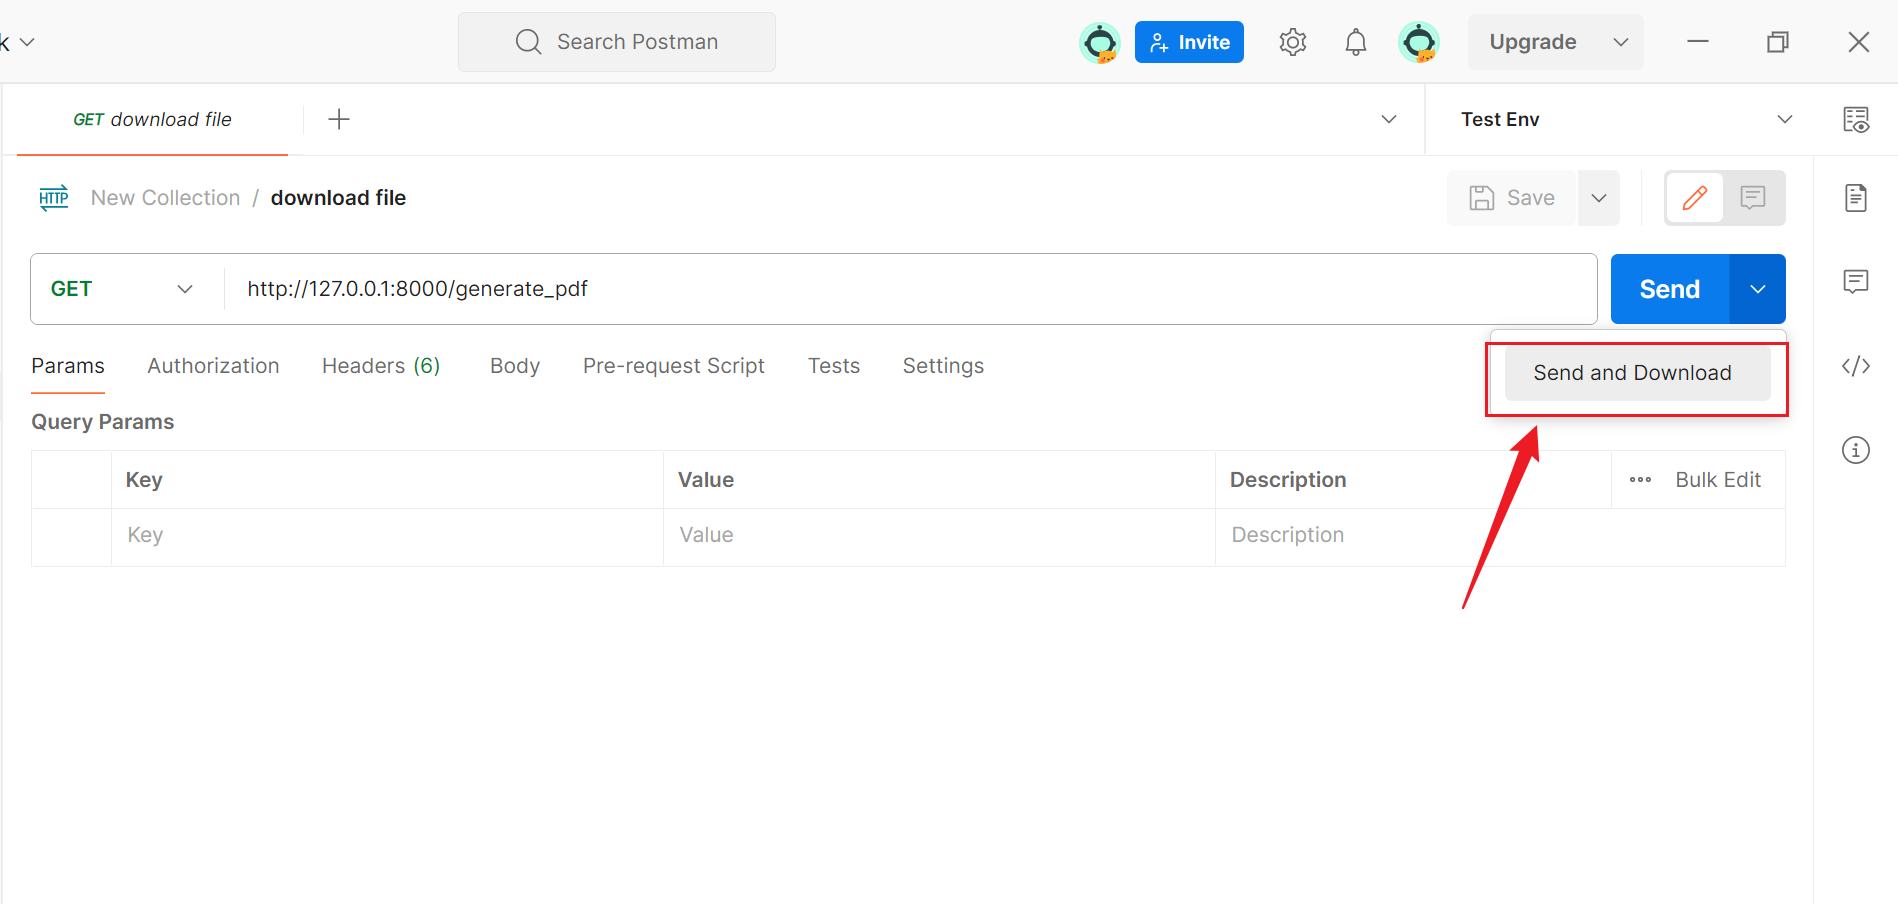1898x904 pixels.
Task: Click the Value column header
Action: click(x=706, y=480)
